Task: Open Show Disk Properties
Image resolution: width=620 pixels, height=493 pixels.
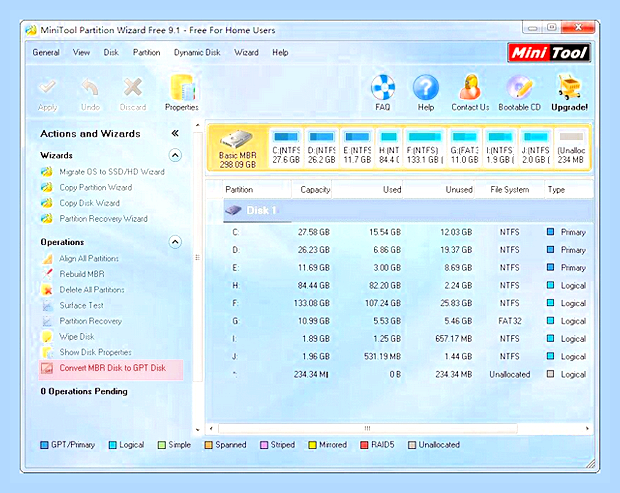Action: [x=95, y=352]
